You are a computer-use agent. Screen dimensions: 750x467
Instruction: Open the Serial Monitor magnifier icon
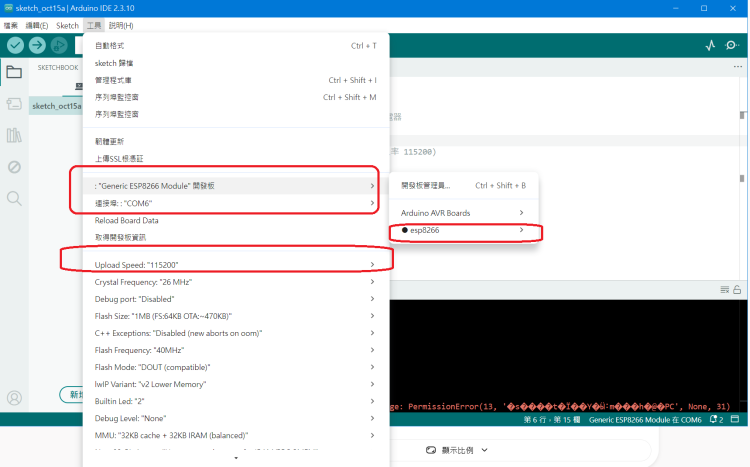(x=731, y=45)
